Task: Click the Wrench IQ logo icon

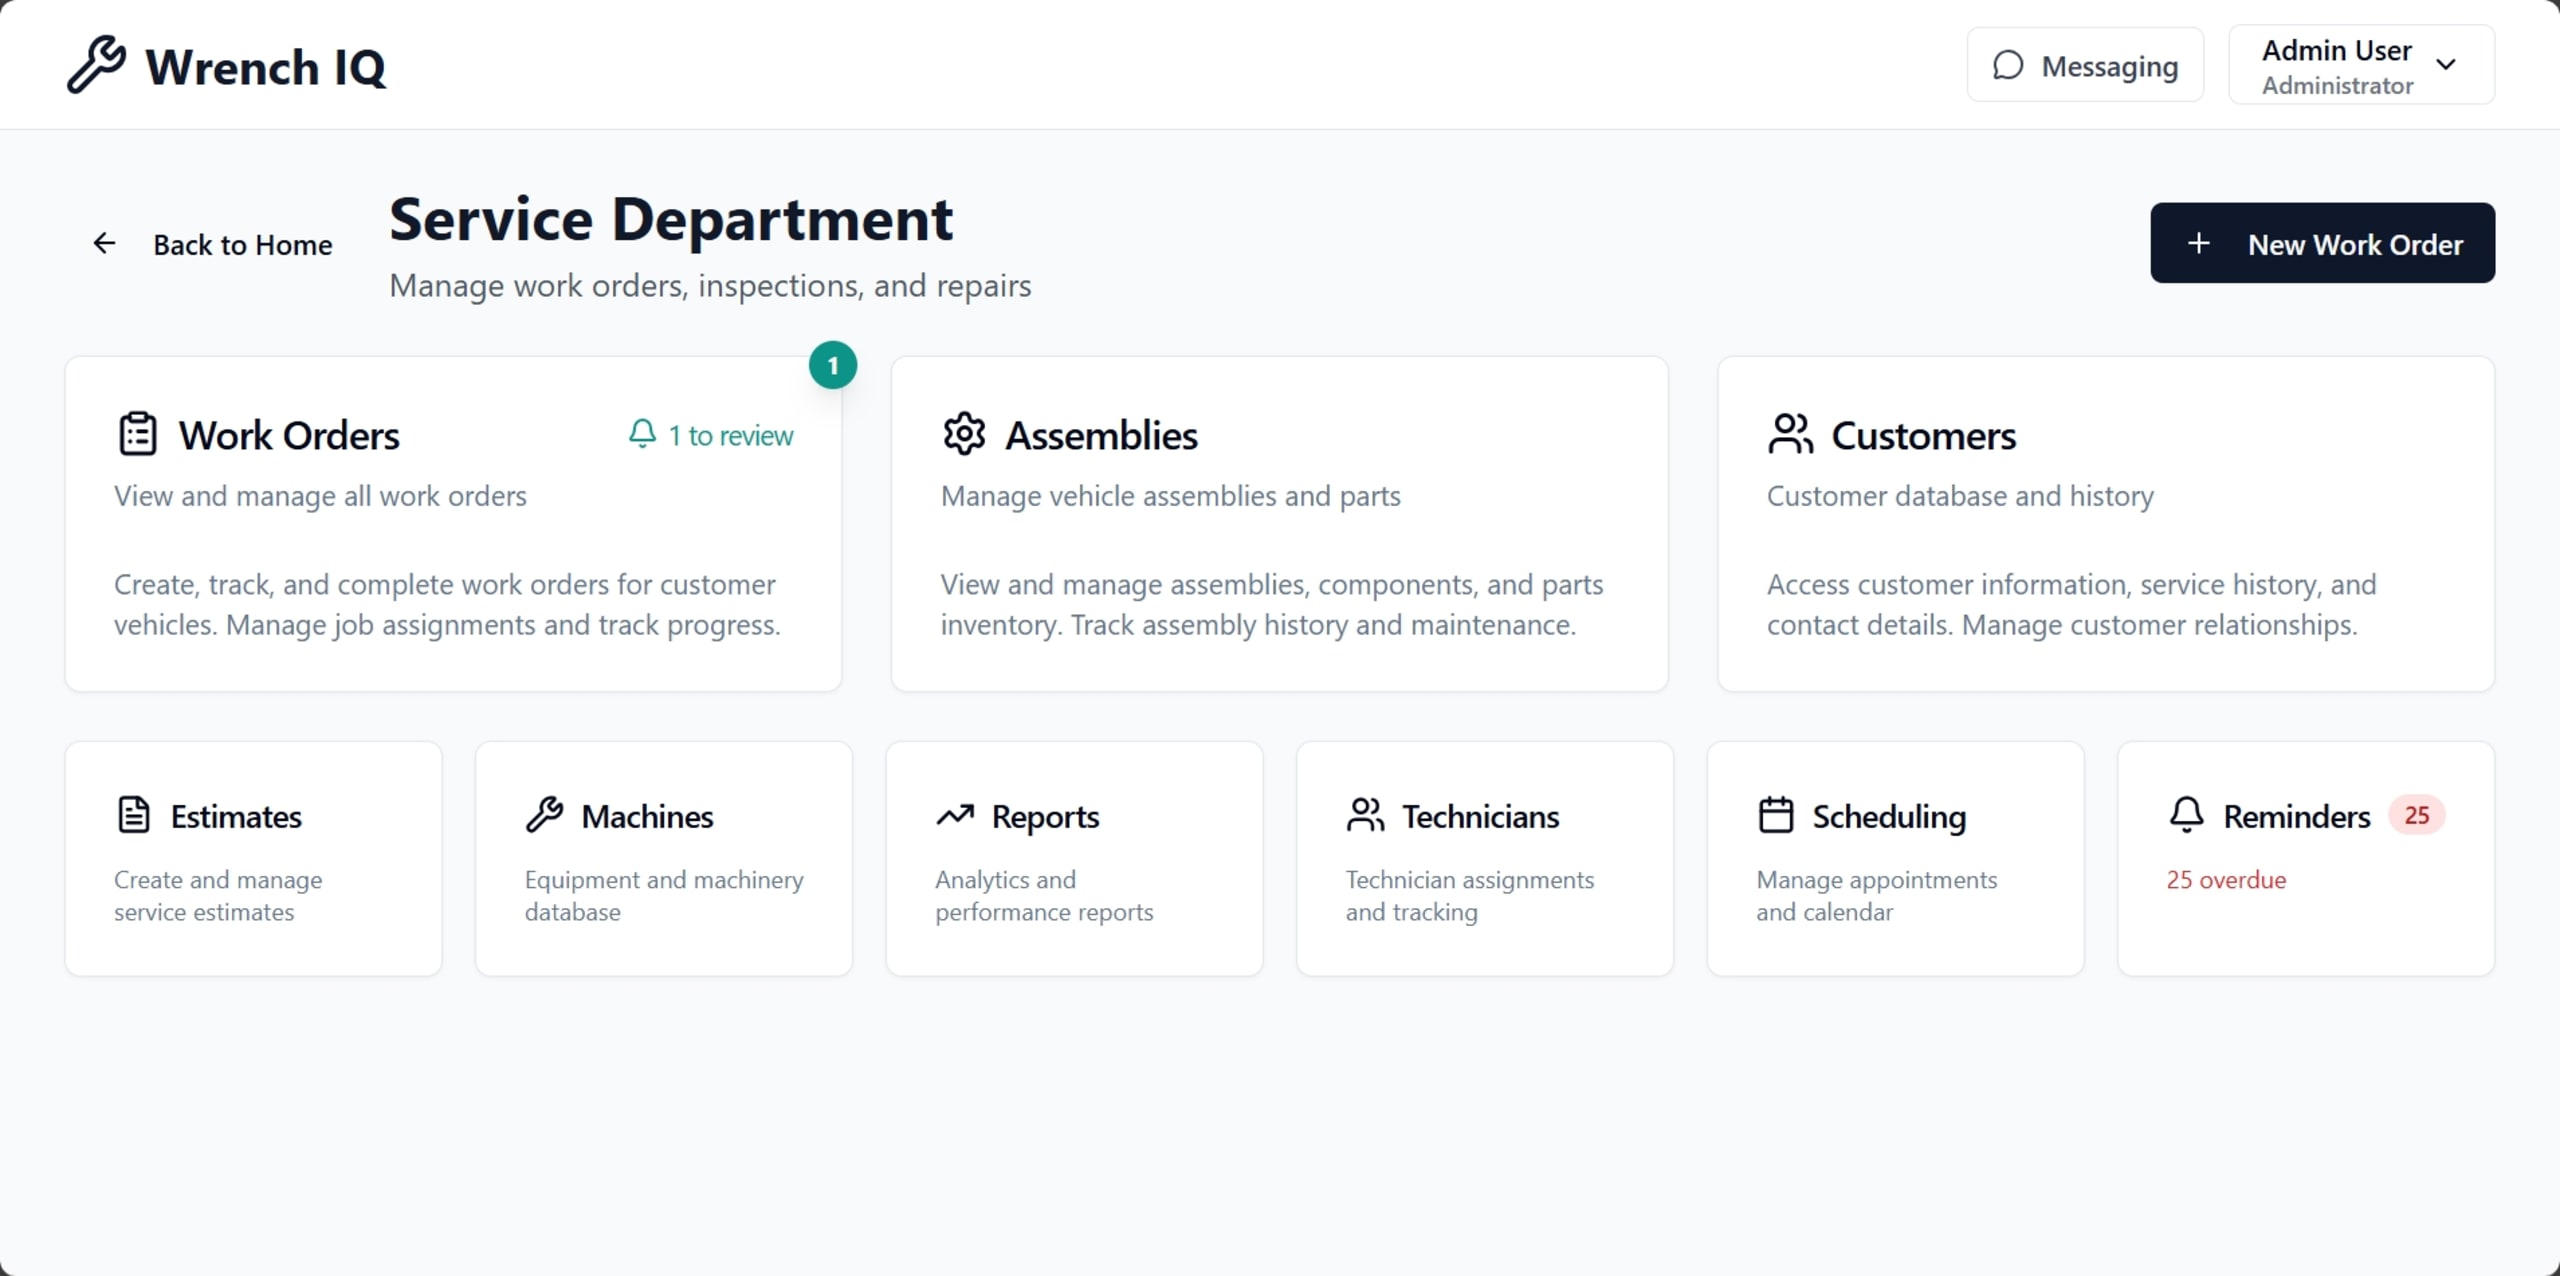Action: point(96,65)
